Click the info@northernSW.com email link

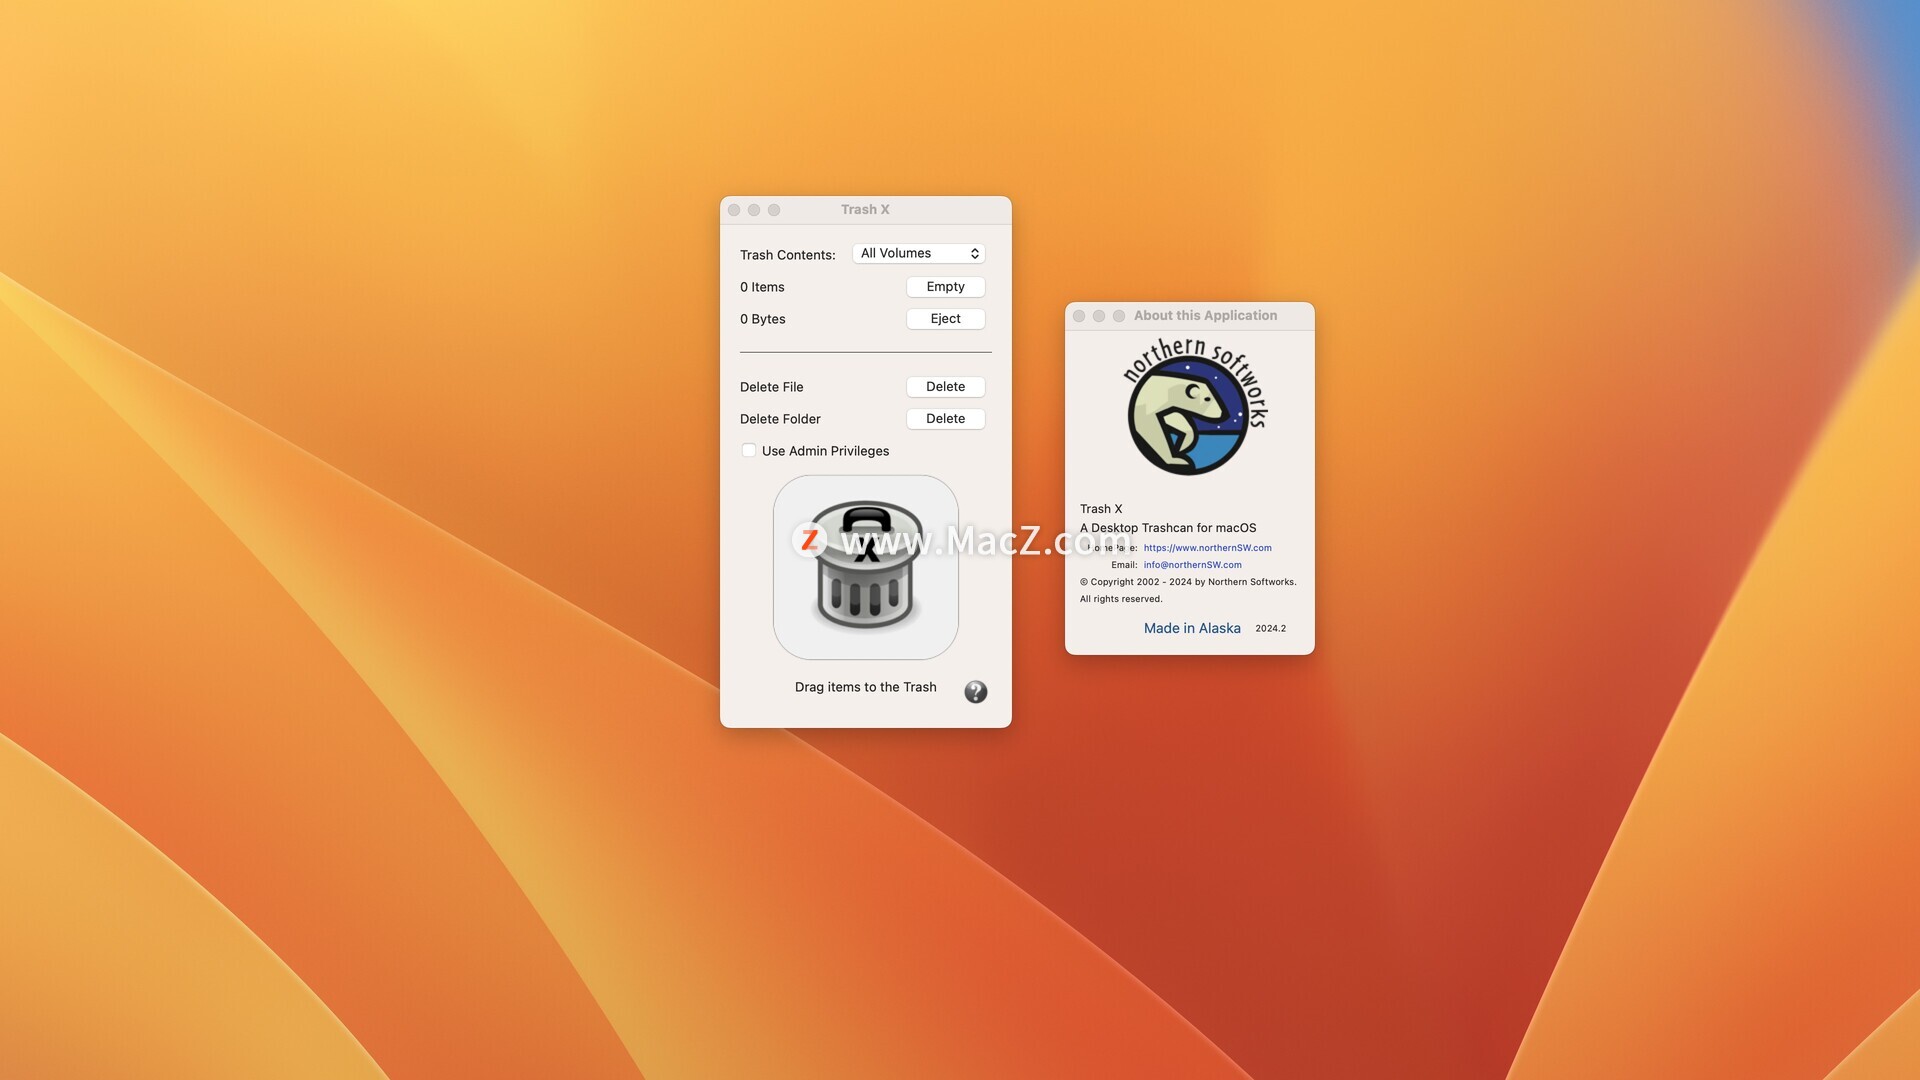tap(1192, 565)
